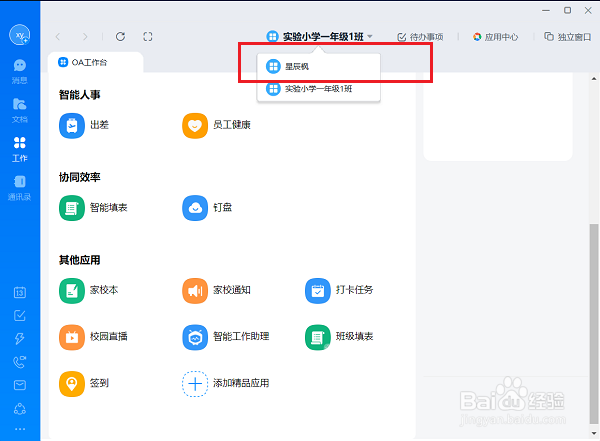
Task: Open the 工作 workbench section
Action: click(x=20, y=149)
